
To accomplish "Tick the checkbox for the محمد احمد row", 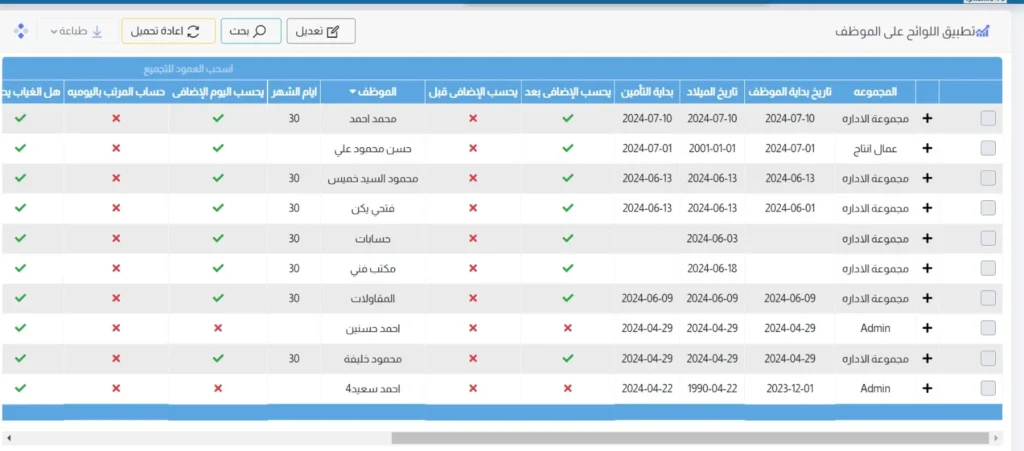I will tap(988, 118).
